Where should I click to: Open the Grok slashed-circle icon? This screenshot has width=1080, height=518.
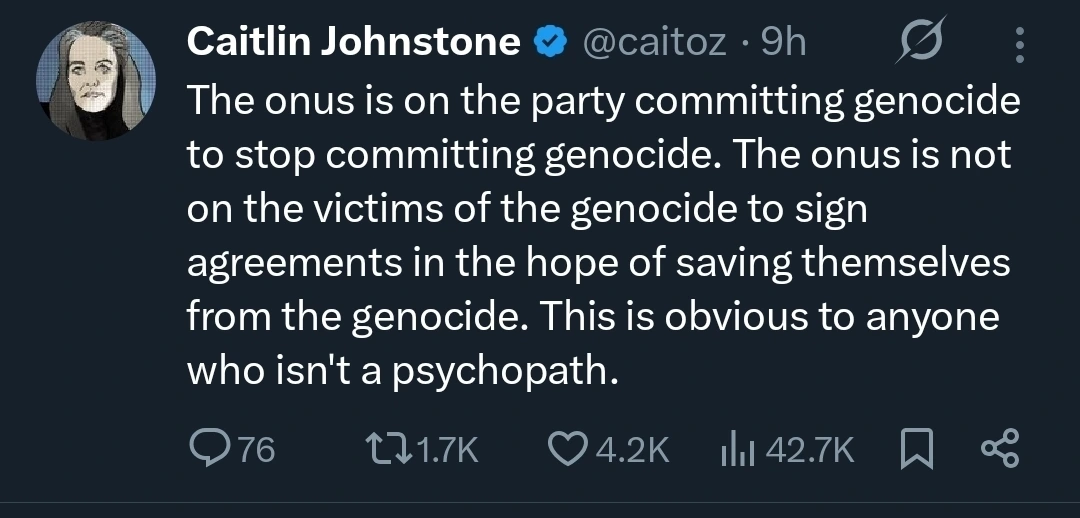[917, 43]
